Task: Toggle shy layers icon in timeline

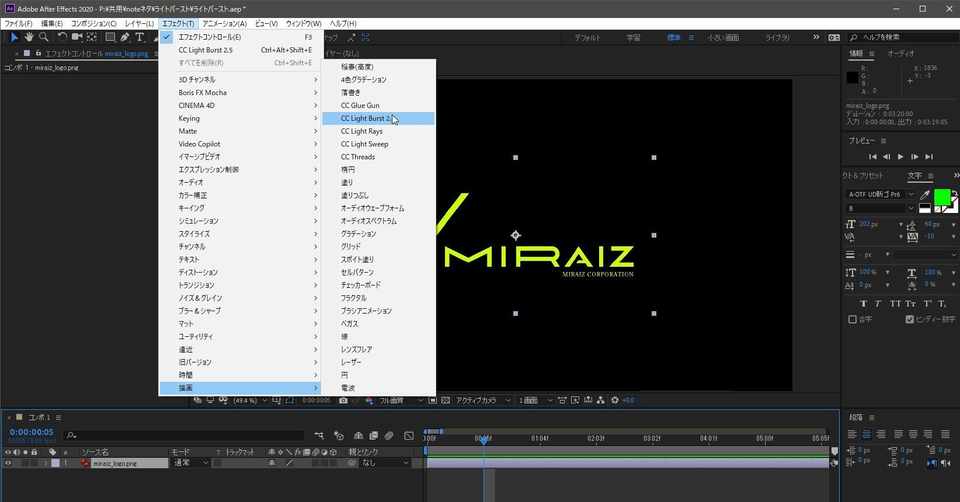Action: pyautogui.click(x=358, y=436)
